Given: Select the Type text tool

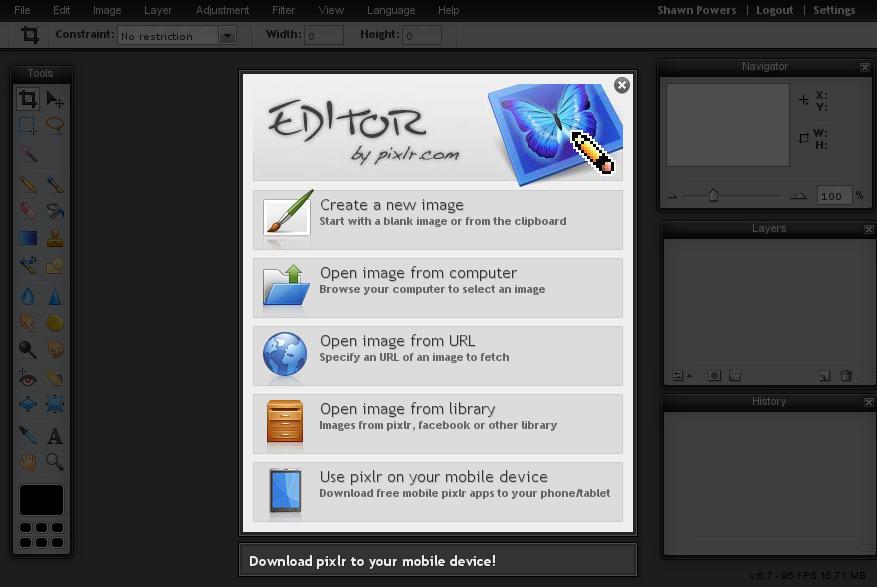Looking at the screenshot, I should pyautogui.click(x=55, y=435).
